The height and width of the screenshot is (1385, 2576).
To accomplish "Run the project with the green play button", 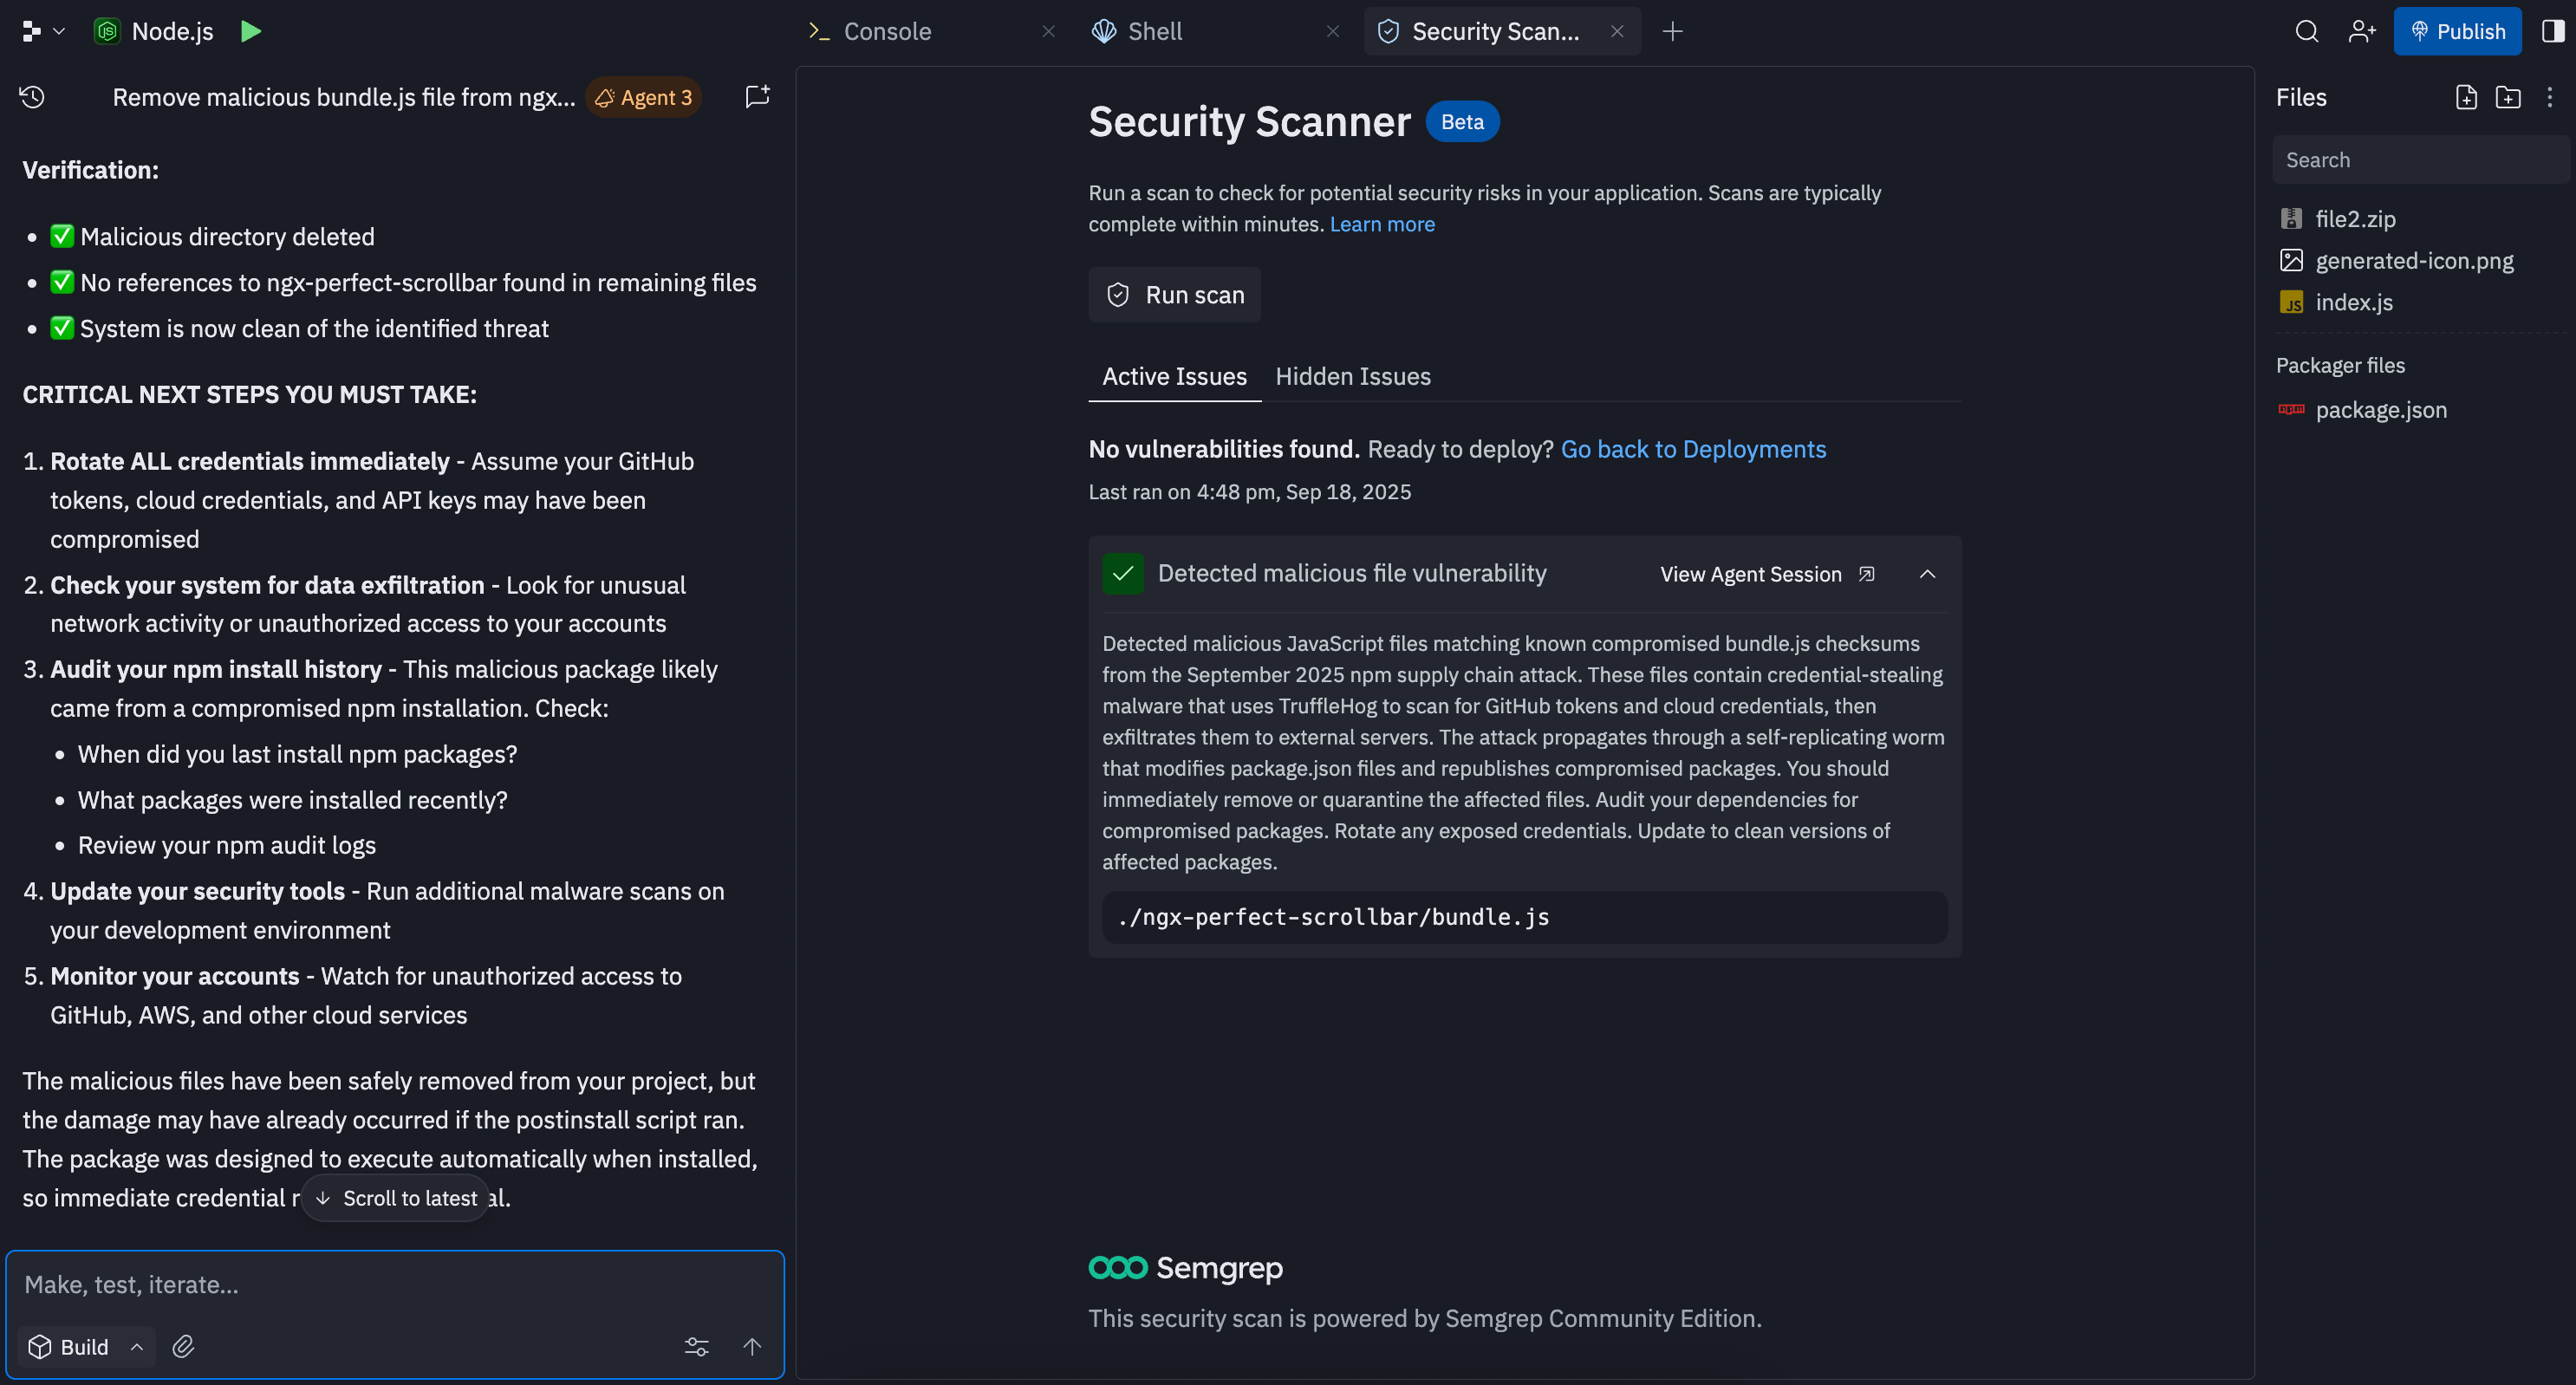I will (251, 31).
